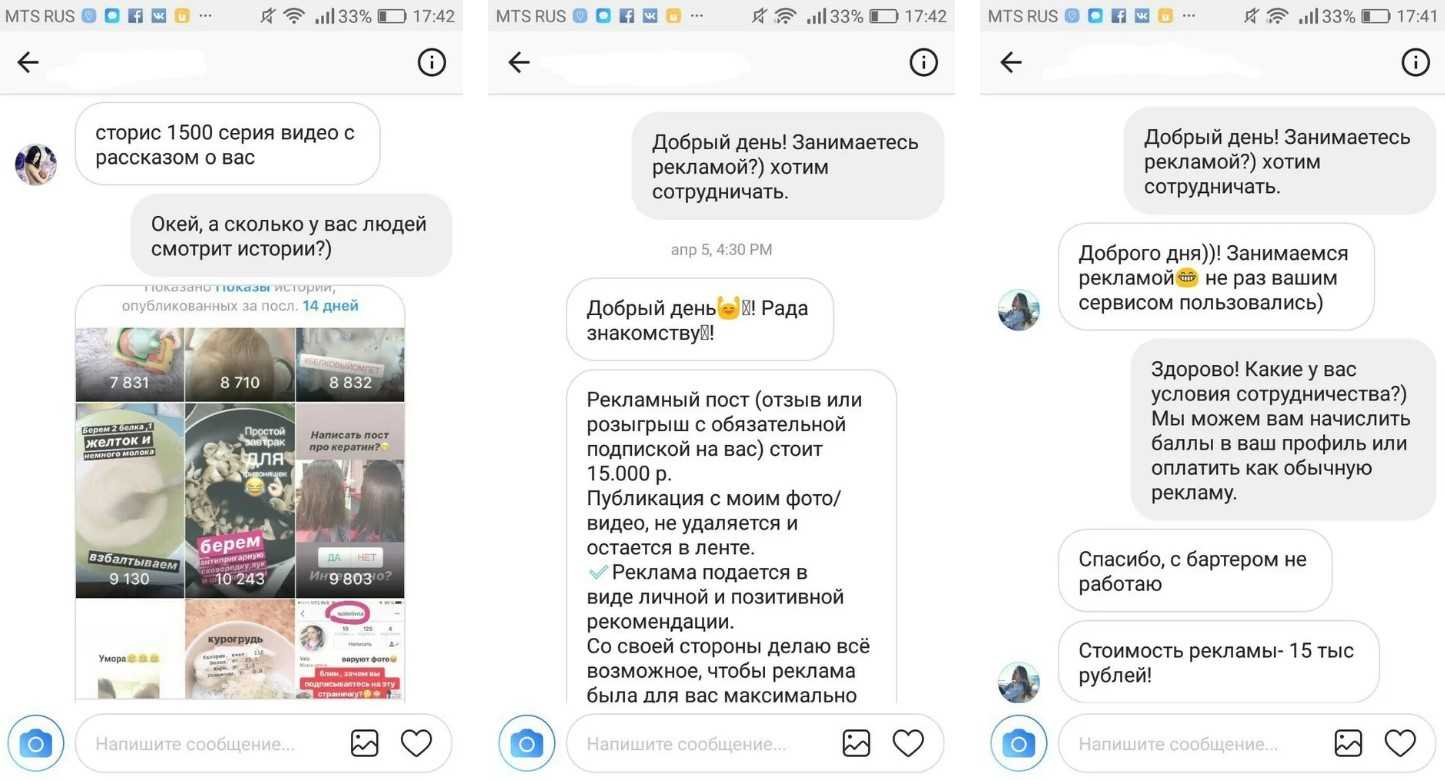Tap the back arrow in the left chat

pos(28,62)
